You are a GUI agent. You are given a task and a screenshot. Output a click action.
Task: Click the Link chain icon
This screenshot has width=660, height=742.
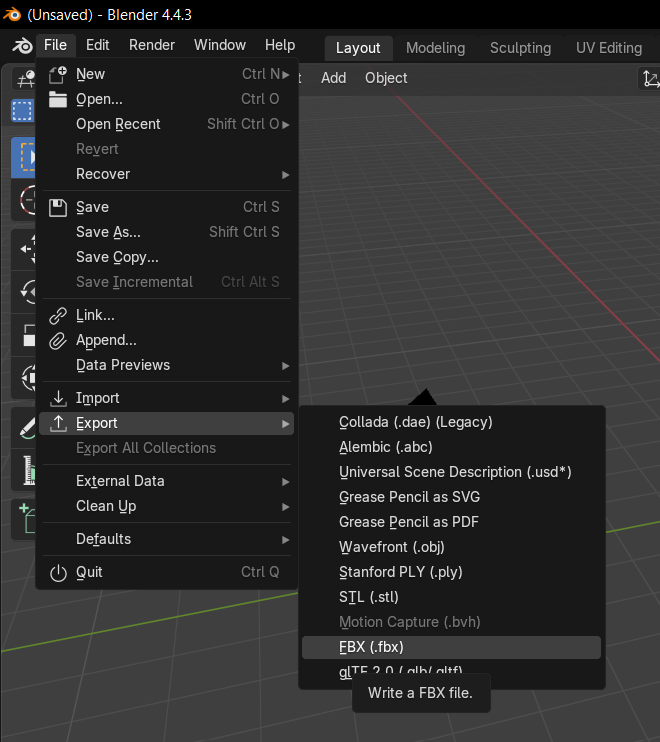pyautogui.click(x=58, y=315)
